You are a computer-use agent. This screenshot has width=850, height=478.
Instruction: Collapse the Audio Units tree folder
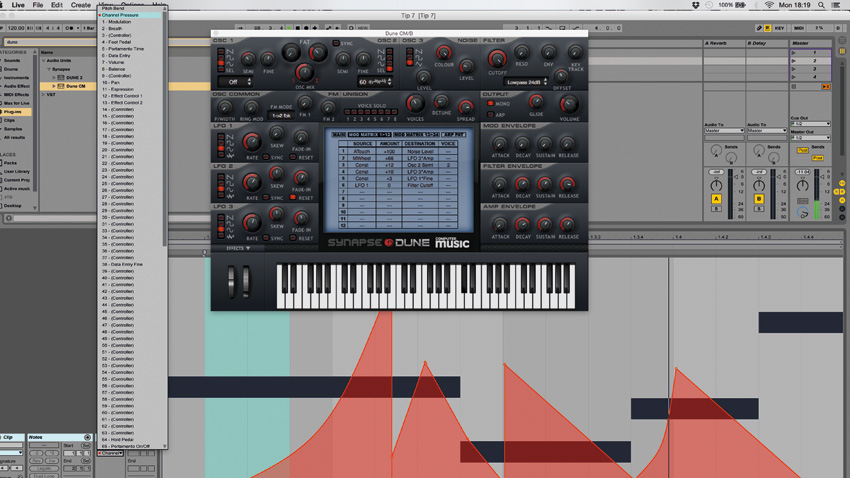(43, 61)
